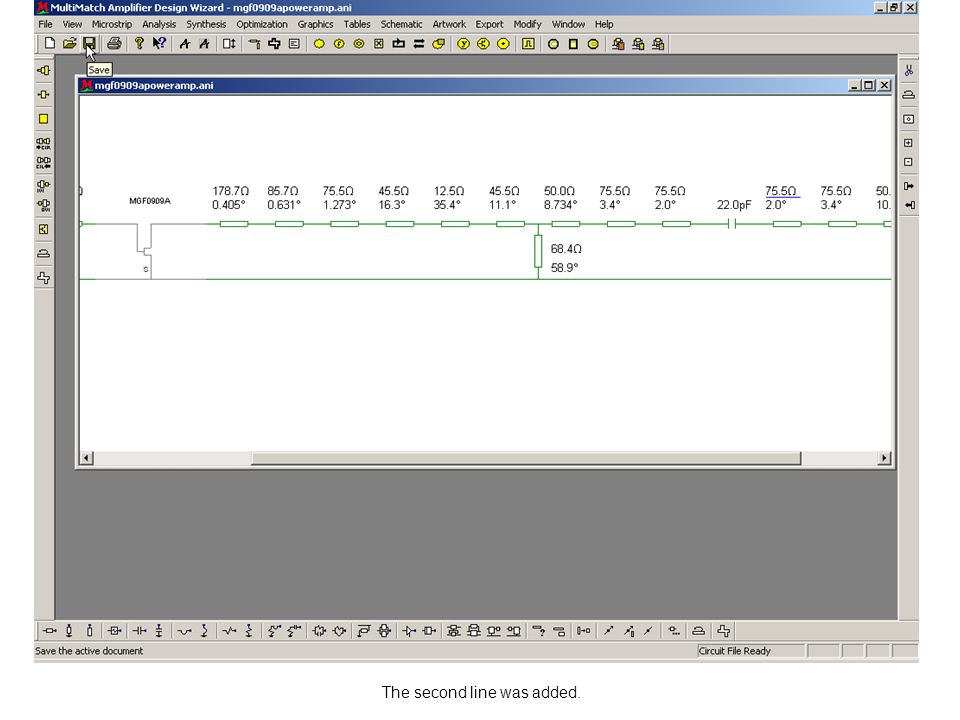Save the active document
Image resolution: width=960 pixels, height=720 pixels.
(x=89, y=43)
